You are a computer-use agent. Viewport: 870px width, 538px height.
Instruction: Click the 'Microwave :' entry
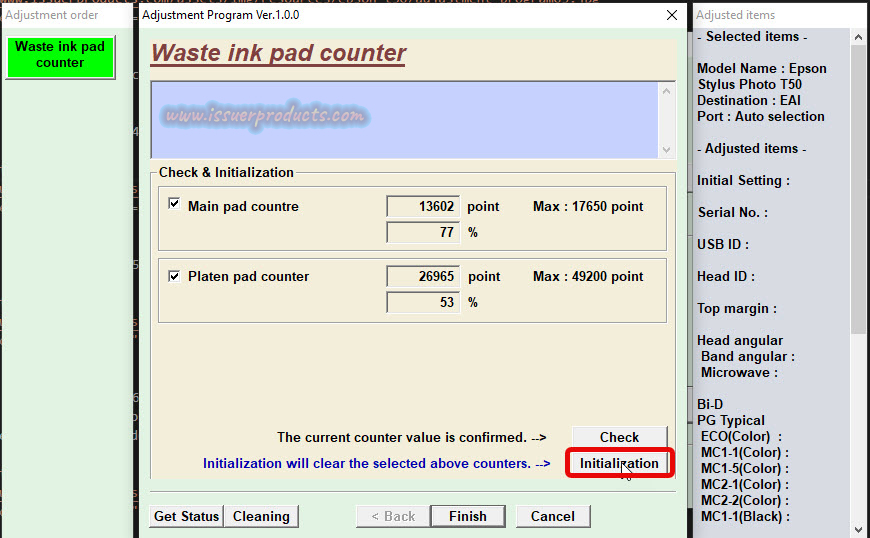[739, 373]
